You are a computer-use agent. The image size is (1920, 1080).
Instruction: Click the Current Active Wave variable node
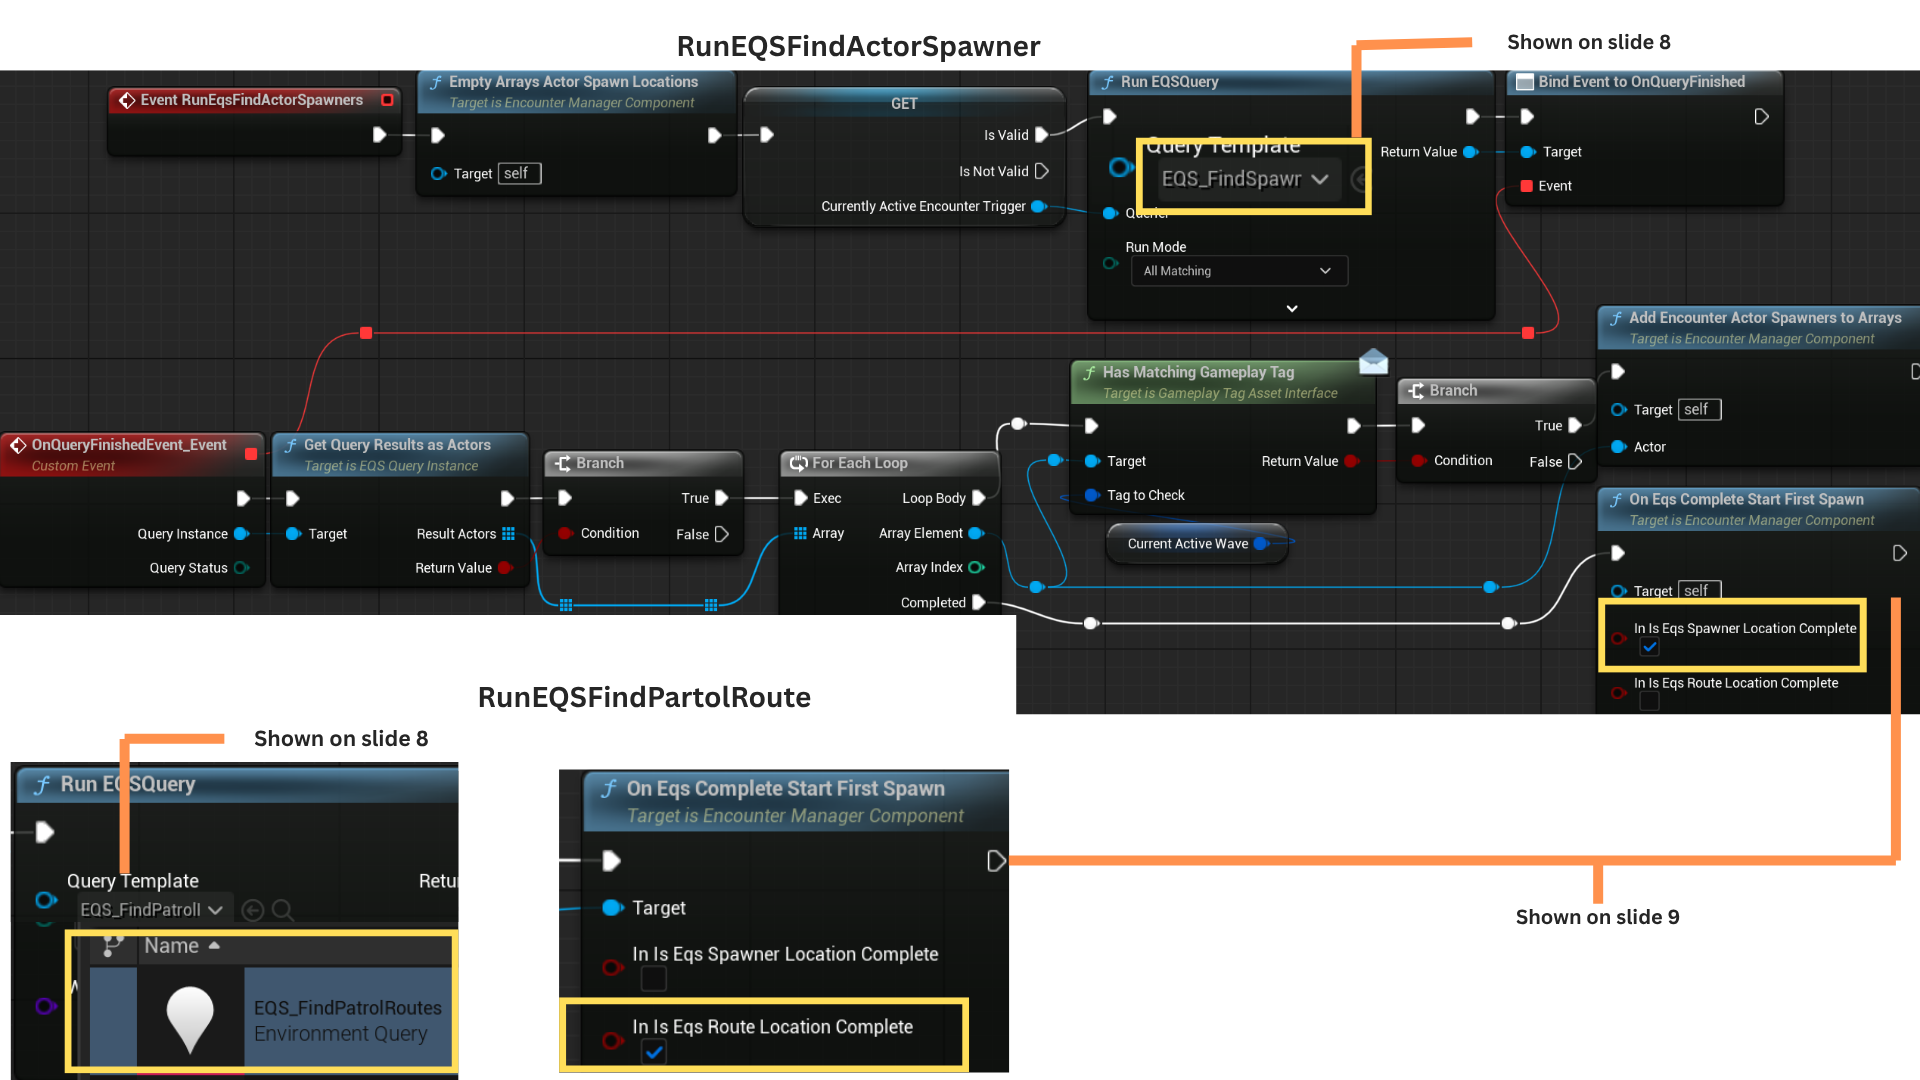tap(1188, 544)
